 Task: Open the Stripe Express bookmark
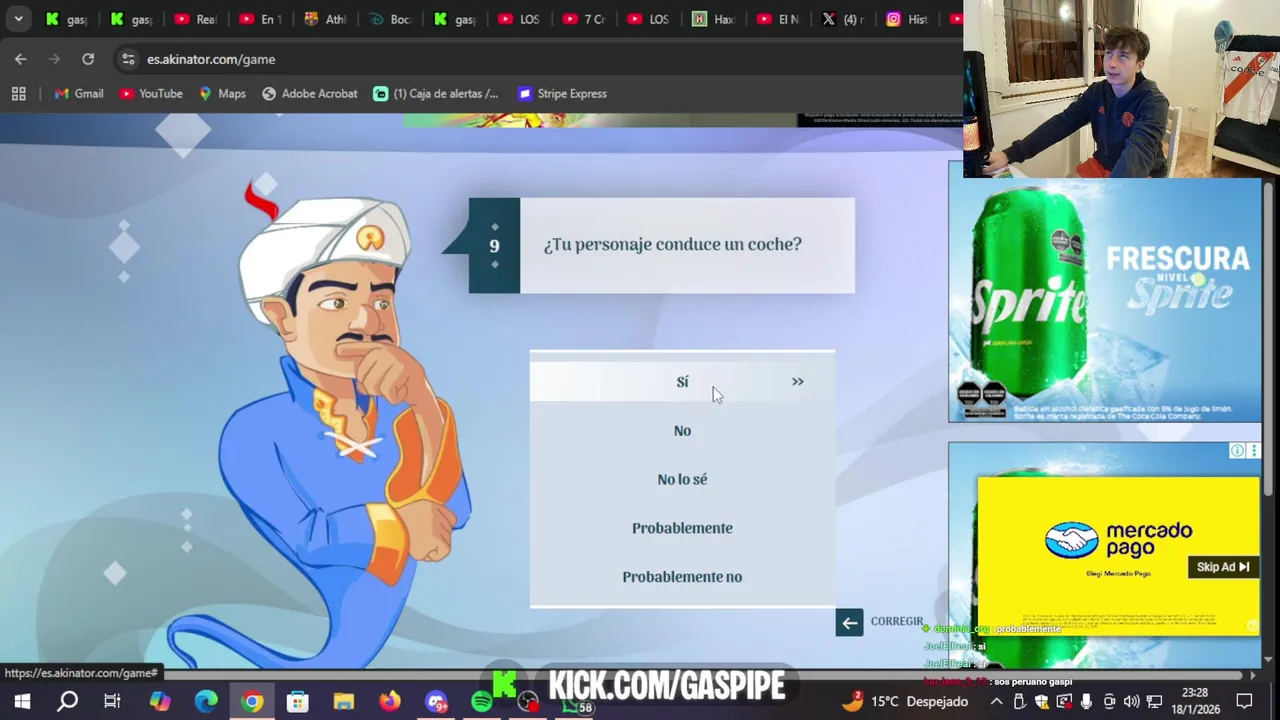coord(562,94)
